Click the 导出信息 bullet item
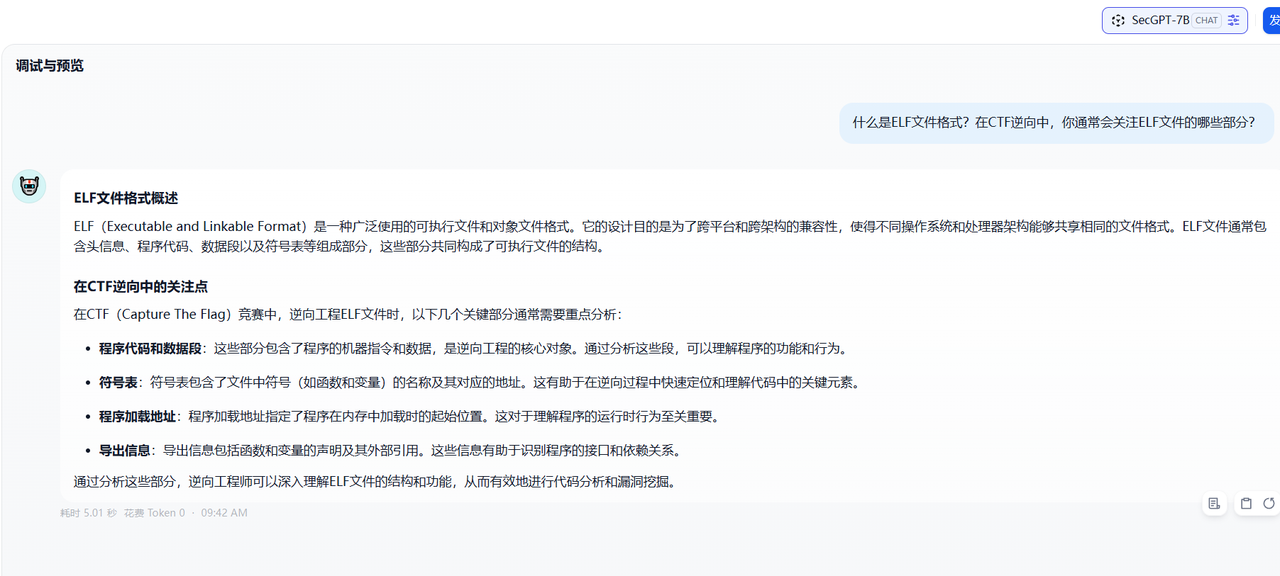The height and width of the screenshot is (576, 1280). point(124,450)
